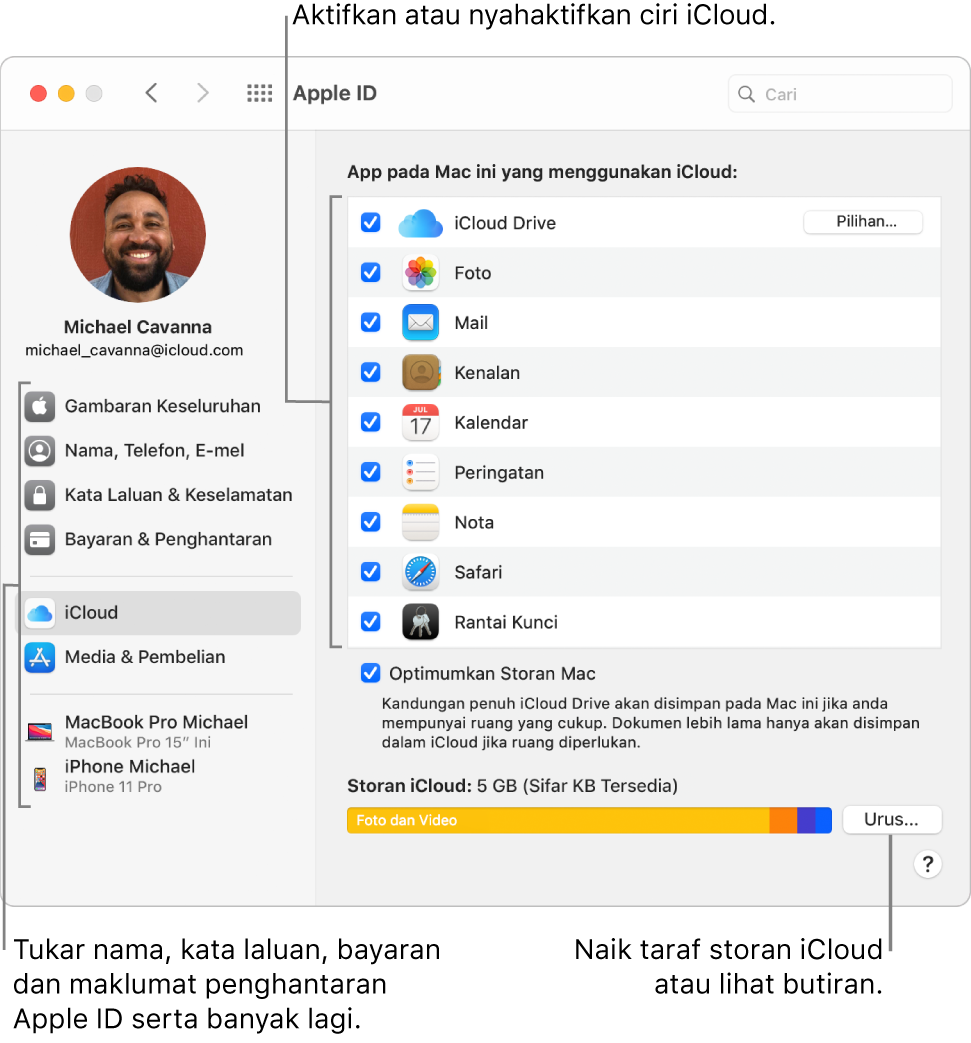This screenshot has height=1043, width=971.
Task: Toggle the Rantai Kunci checkbox
Action: tap(370, 621)
